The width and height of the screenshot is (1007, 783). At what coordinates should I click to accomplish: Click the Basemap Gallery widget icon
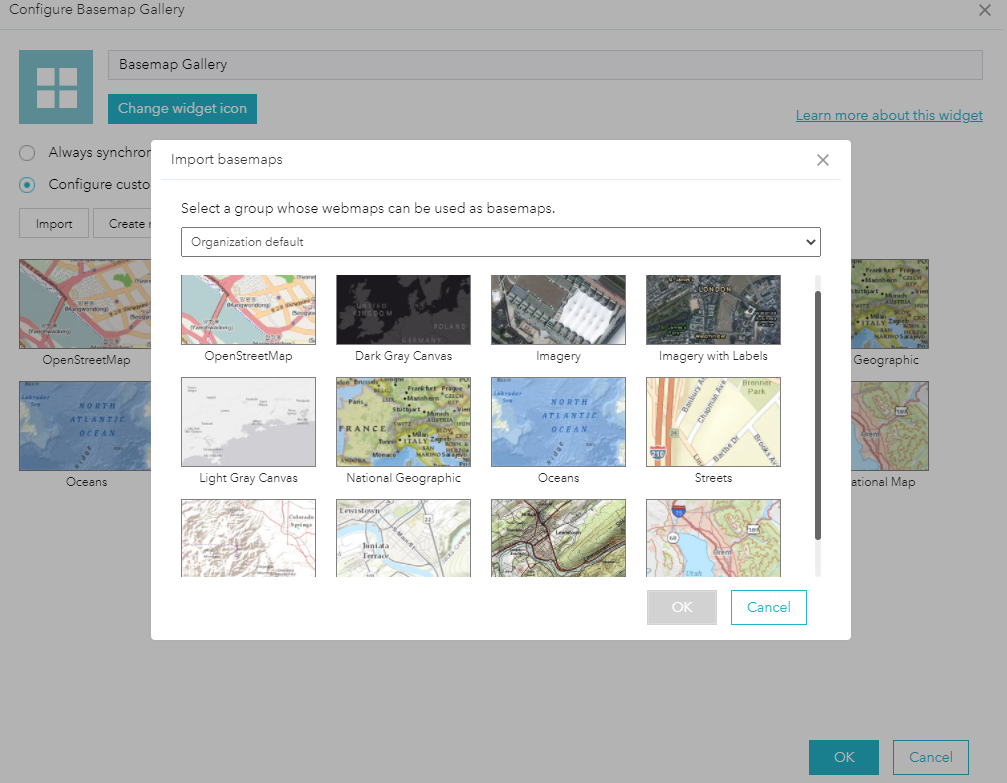pos(56,87)
